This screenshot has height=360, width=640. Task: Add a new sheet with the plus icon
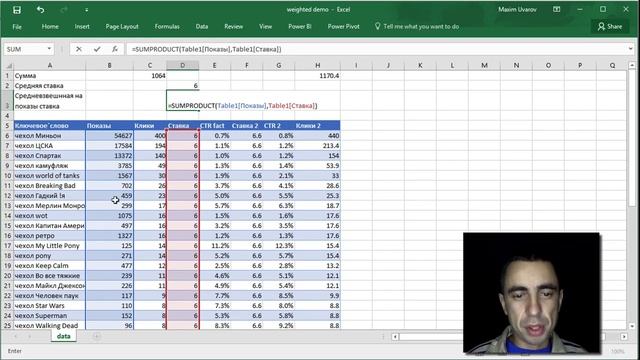pos(97,336)
